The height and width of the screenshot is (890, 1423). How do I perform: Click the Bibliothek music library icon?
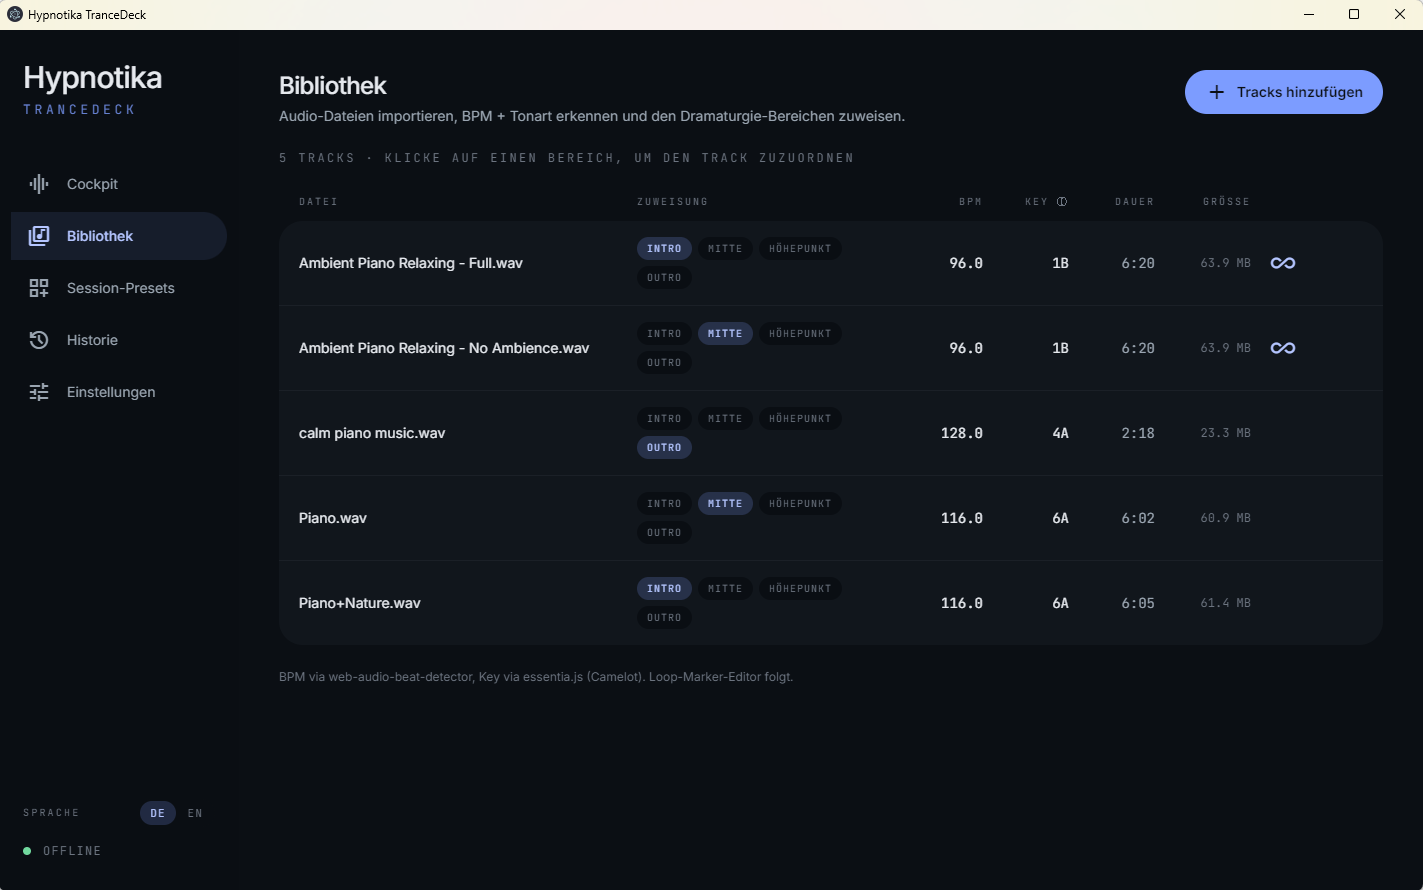pyautogui.click(x=39, y=236)
